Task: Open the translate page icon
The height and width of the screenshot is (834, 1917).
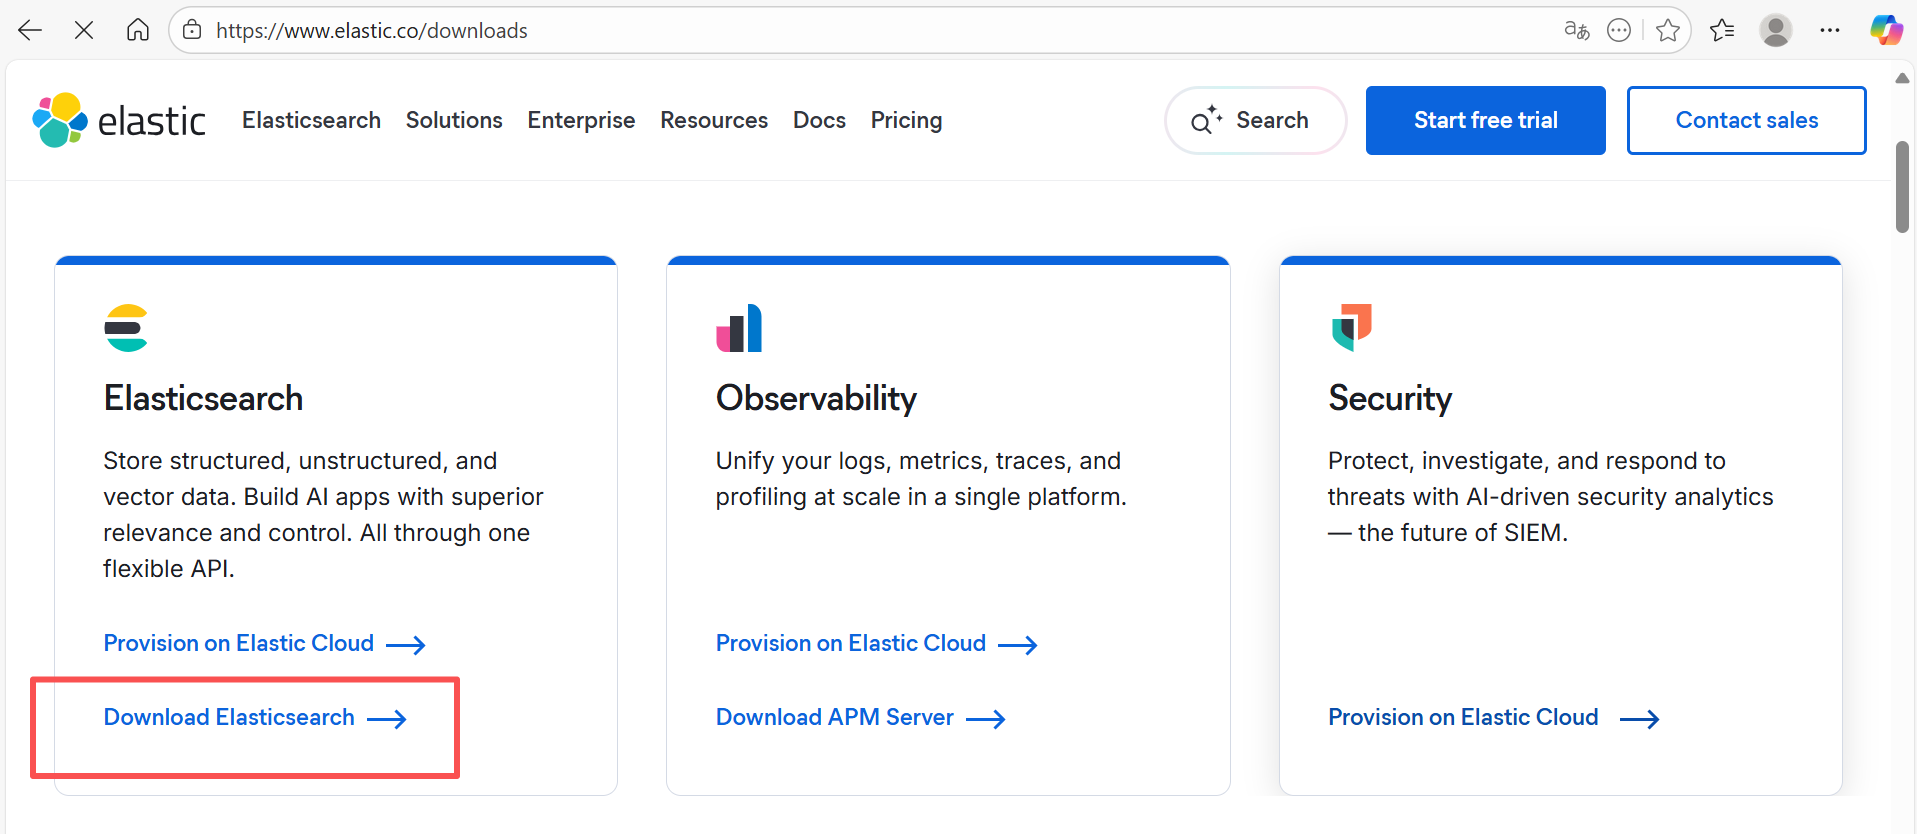Action: click(x=1577, y=30)
